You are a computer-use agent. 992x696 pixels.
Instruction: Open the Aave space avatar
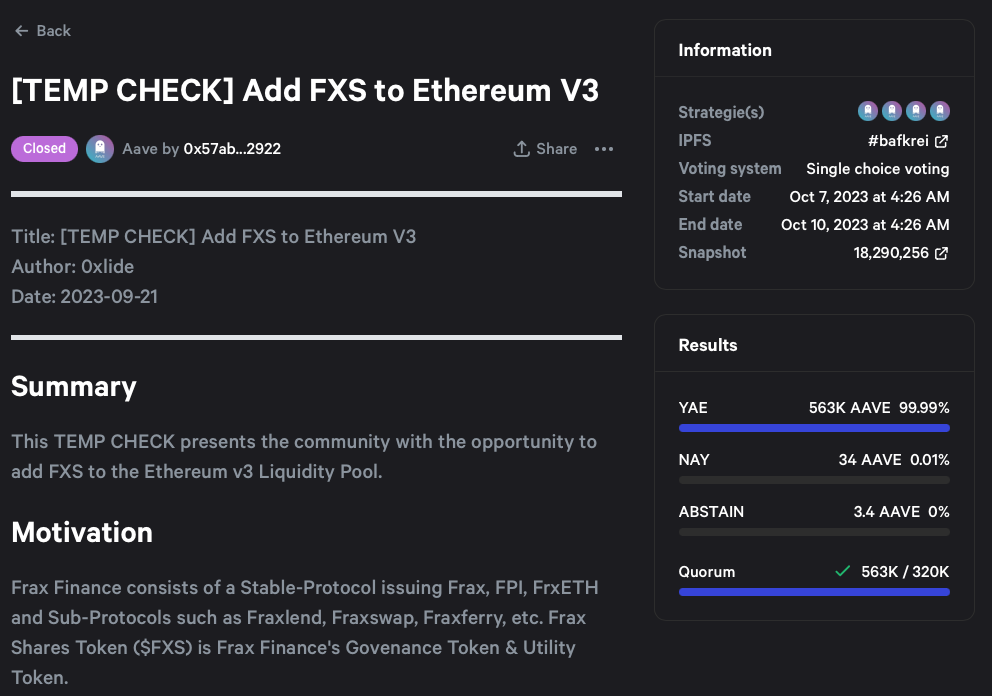[x=100, y=149]
